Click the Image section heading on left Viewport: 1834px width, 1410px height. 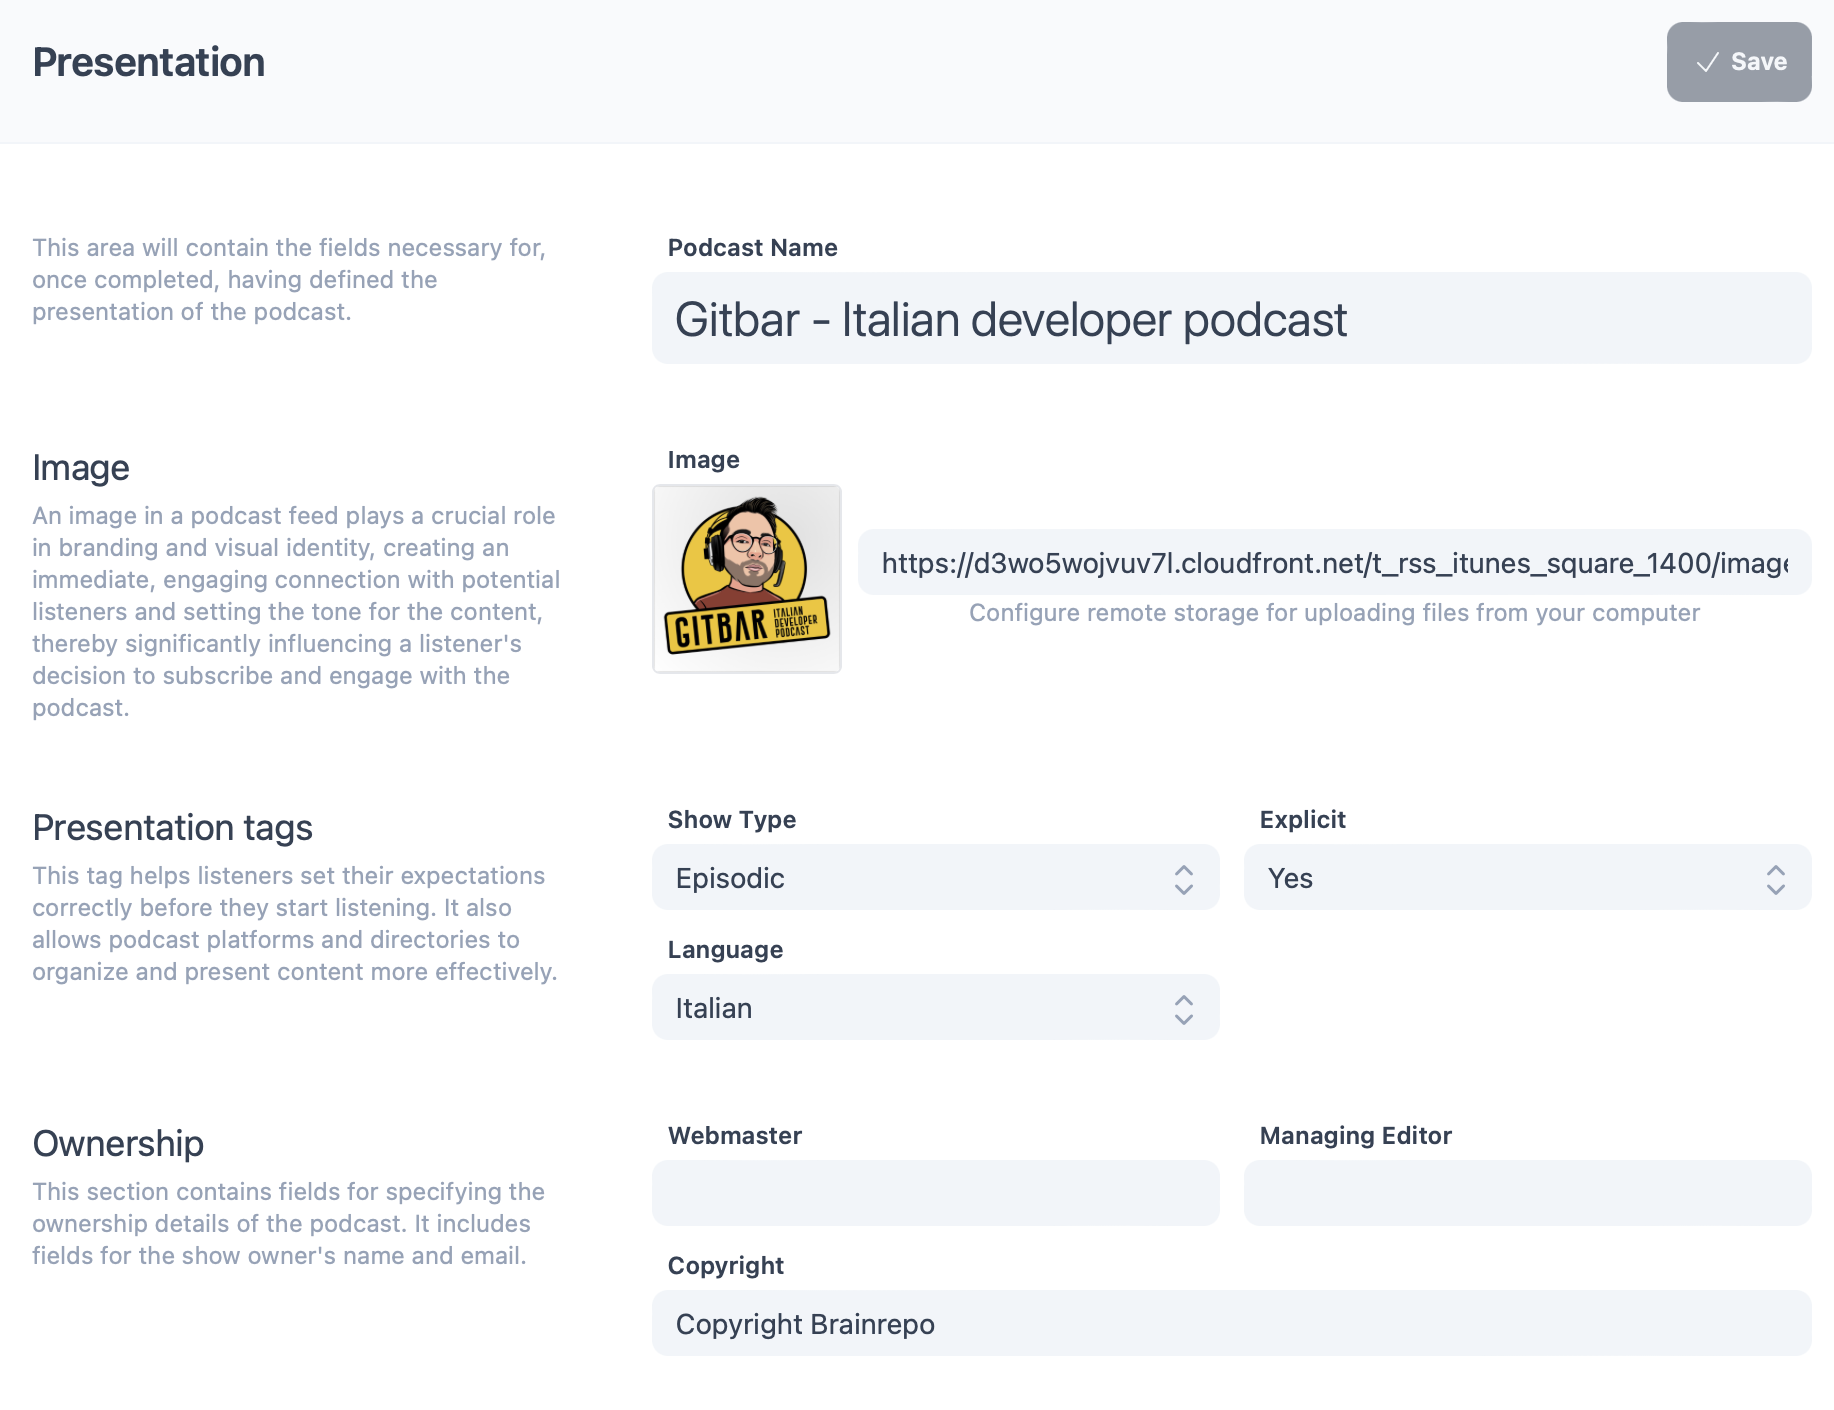pyautogui.click(x=81, y=467)
